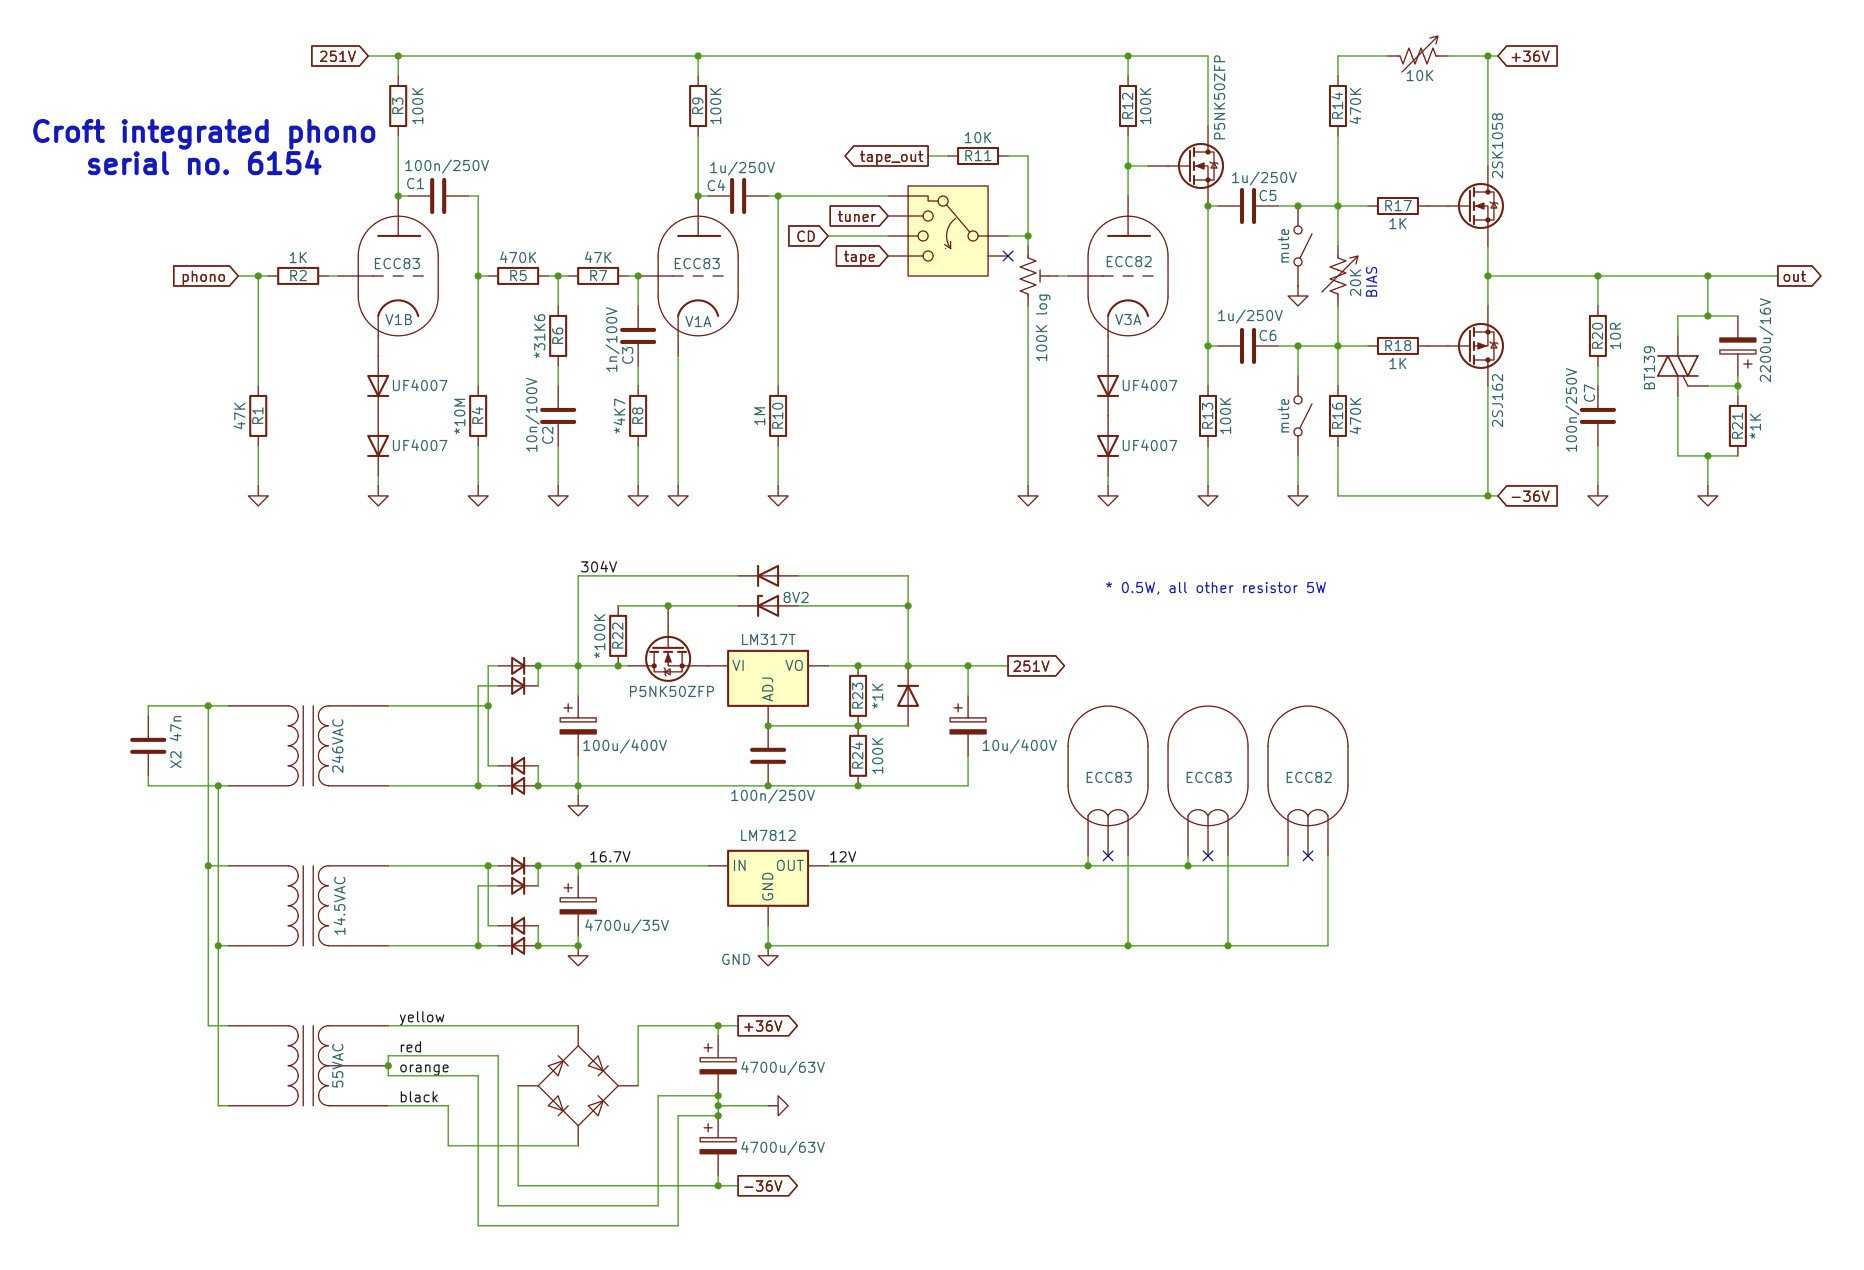This screenshot has width=1864, height=1270.
Task: Click the GND label under LM7812
Action: (736, 959)
